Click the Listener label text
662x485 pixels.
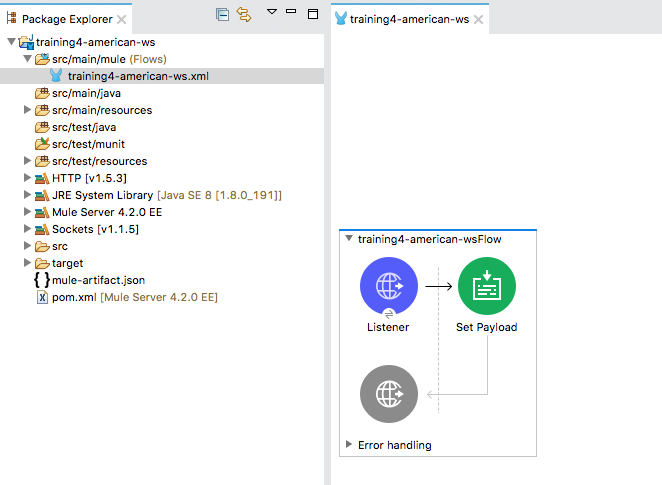tap(388, 327)
